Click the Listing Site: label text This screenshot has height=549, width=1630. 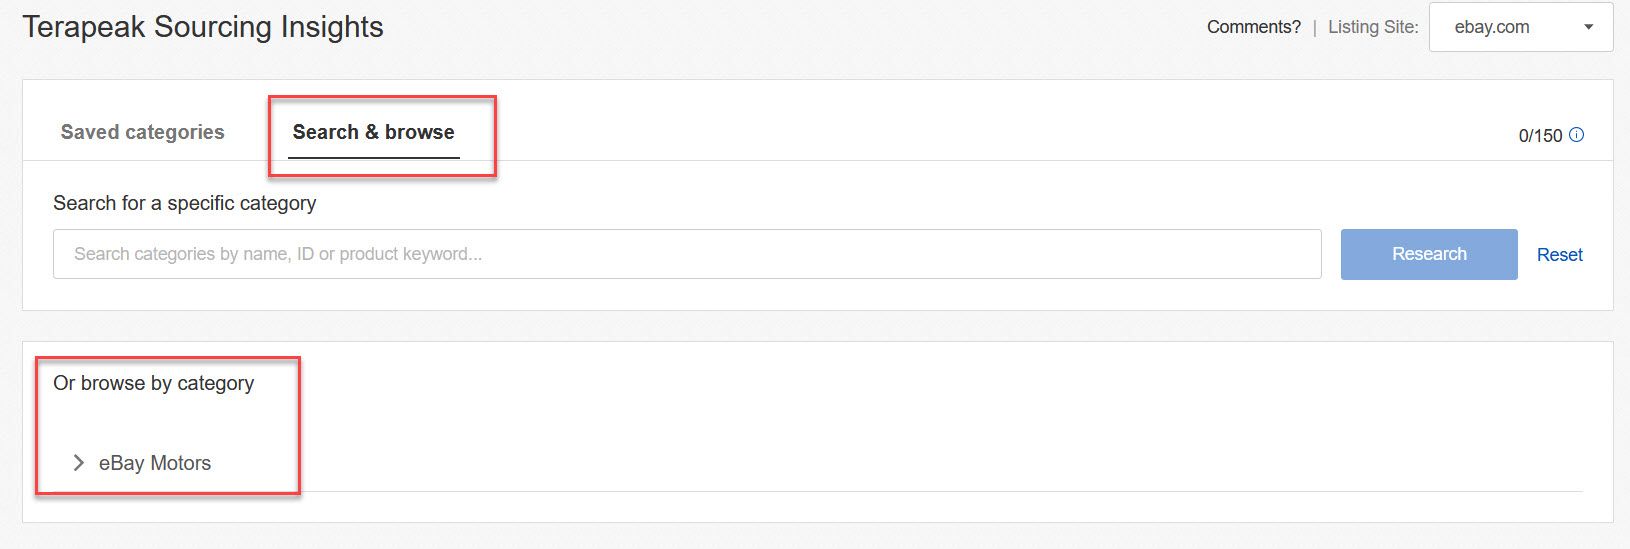pyautogui.click(x=1373, y=28)
